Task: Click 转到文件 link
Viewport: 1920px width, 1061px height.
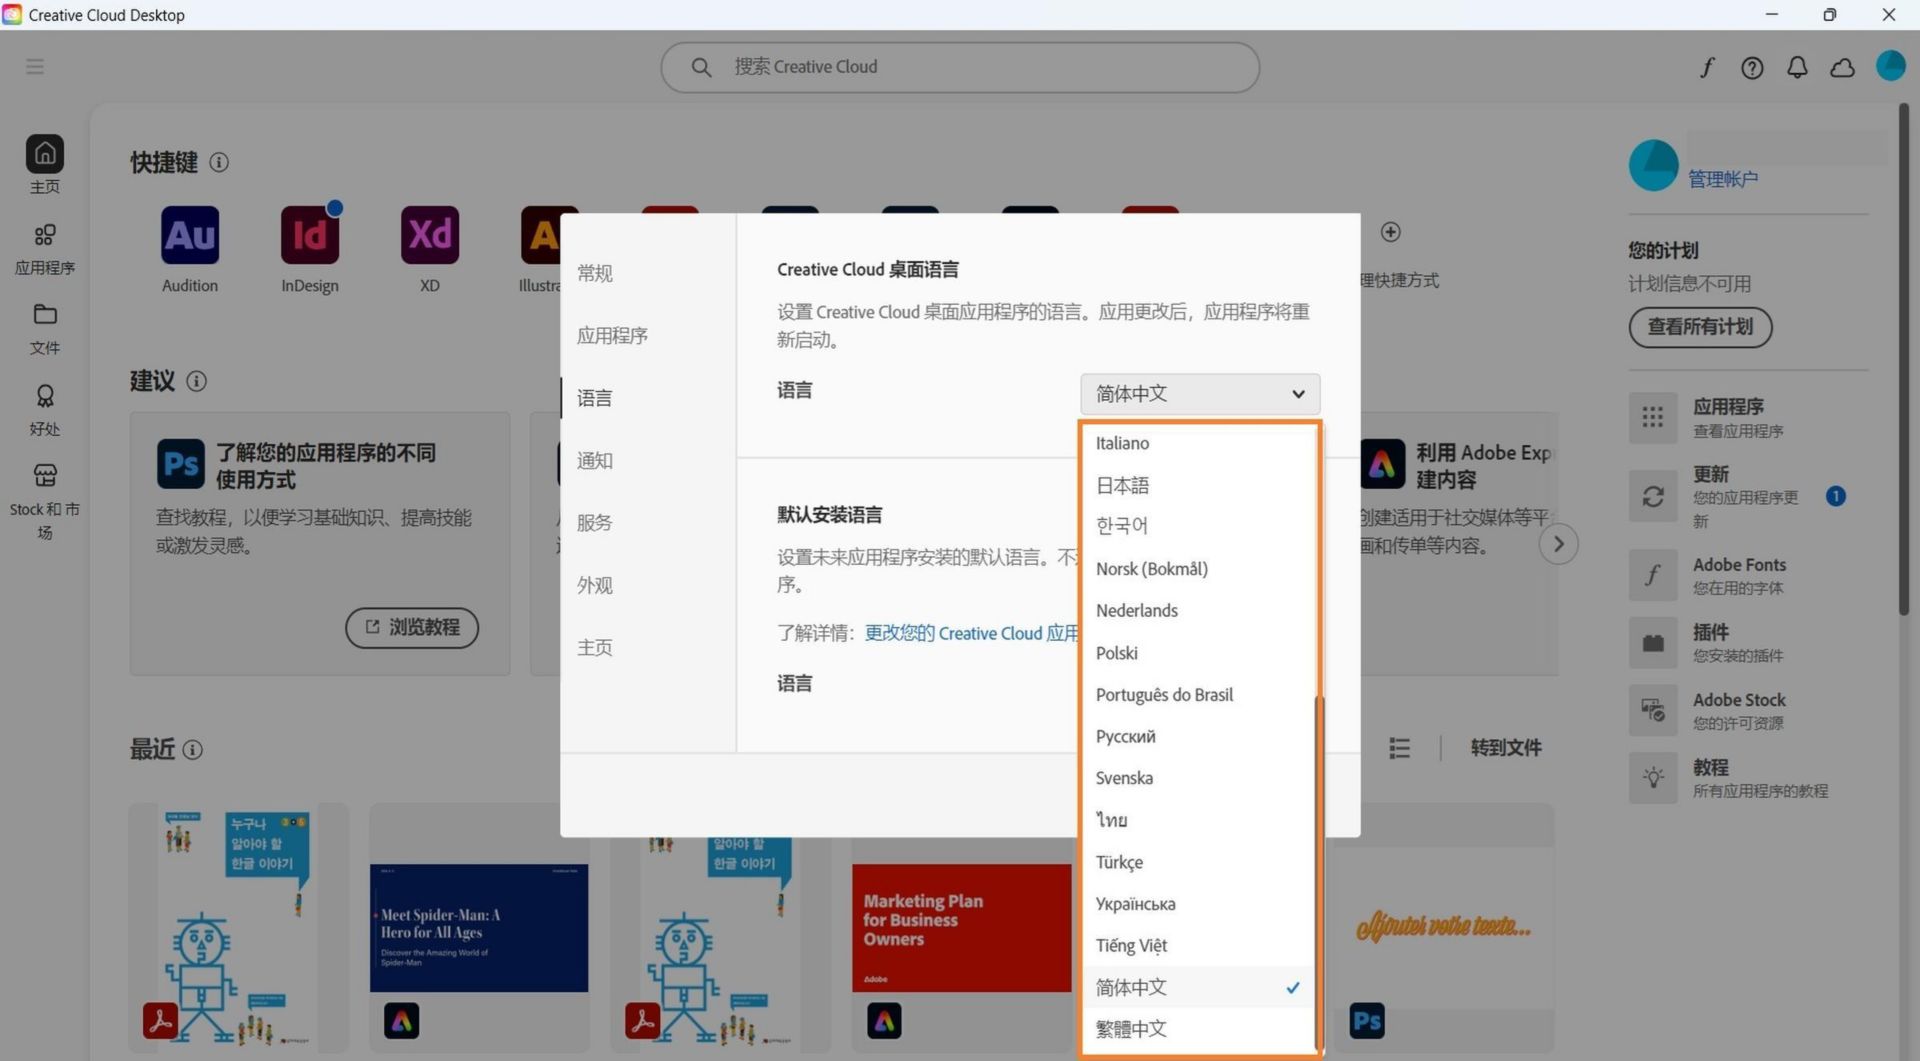Action: point(1506,748)
